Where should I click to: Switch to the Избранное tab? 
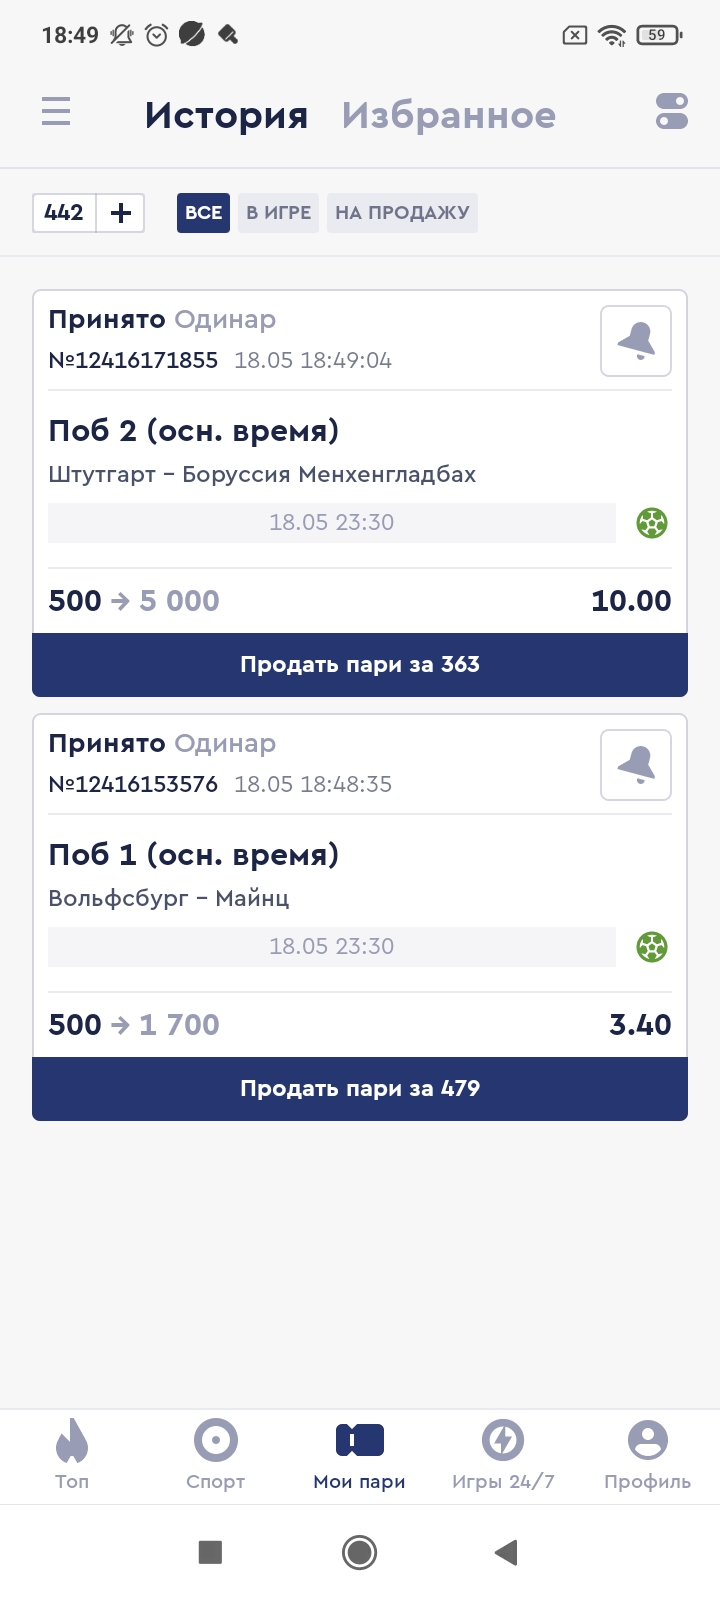click(x=448, y=116)
